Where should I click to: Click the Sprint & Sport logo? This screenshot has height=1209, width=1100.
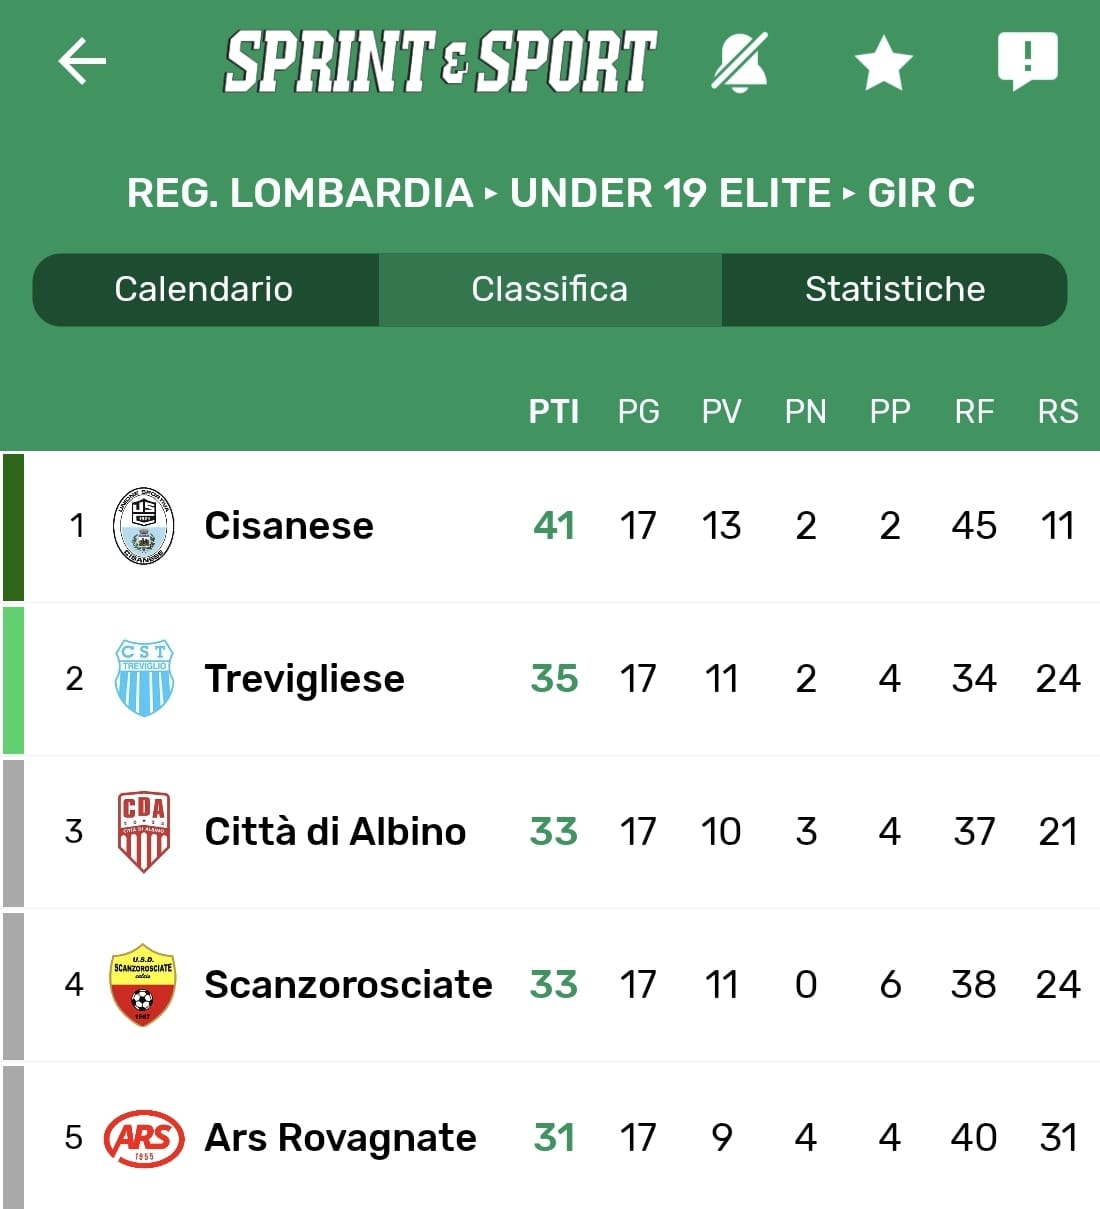point(440,62)
